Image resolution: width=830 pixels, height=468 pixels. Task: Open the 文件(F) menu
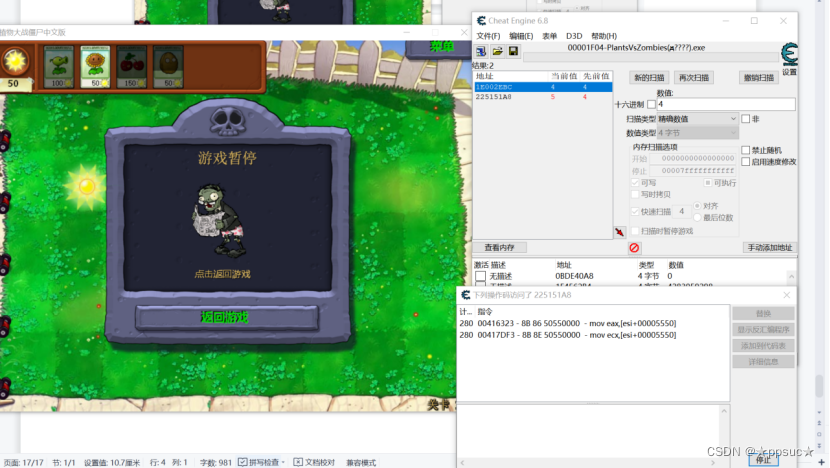488,36
